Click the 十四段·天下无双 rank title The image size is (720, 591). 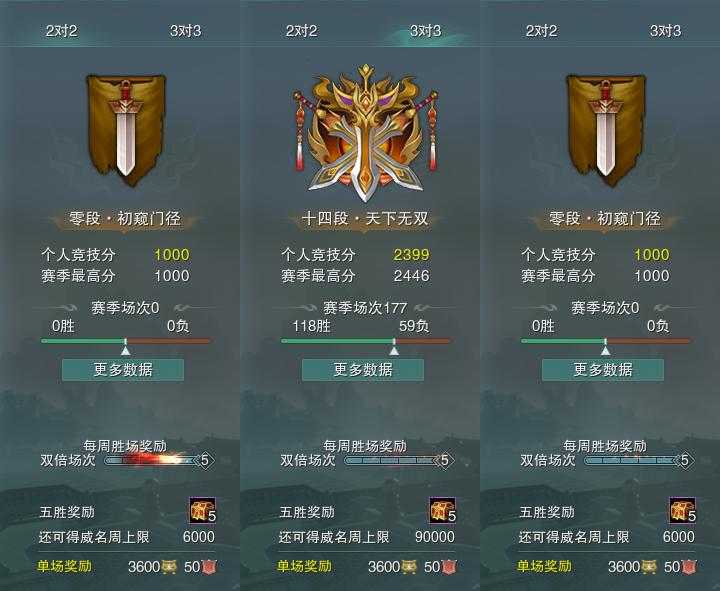pyautogui.click(x=365, y=218)
